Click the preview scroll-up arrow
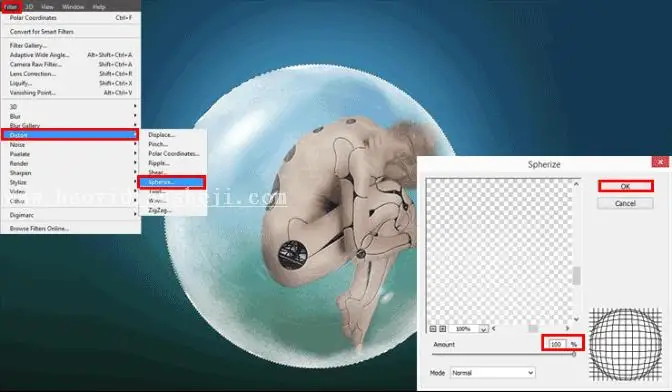672x392 pixels. click(576, 184)
